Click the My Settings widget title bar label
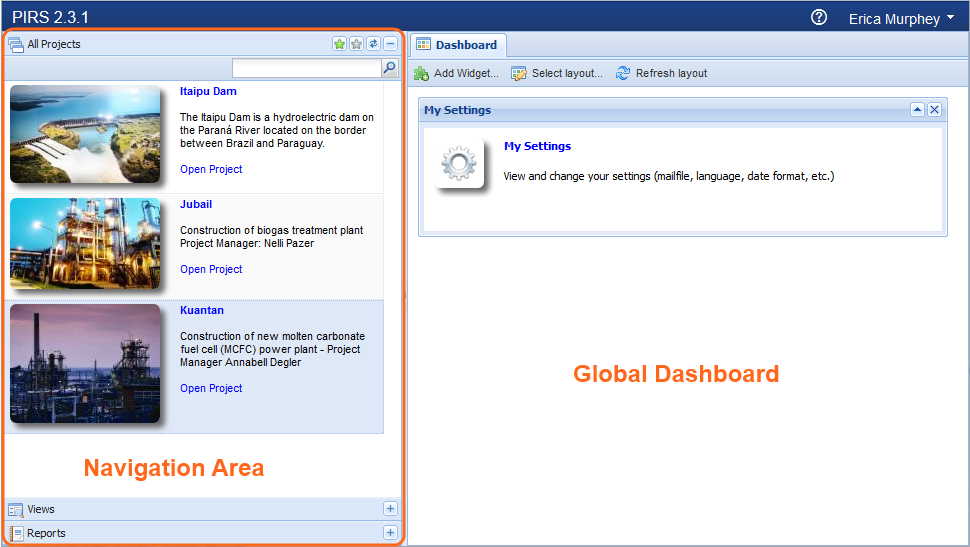This screenshot has width=970, height=547. click(457, 110)
